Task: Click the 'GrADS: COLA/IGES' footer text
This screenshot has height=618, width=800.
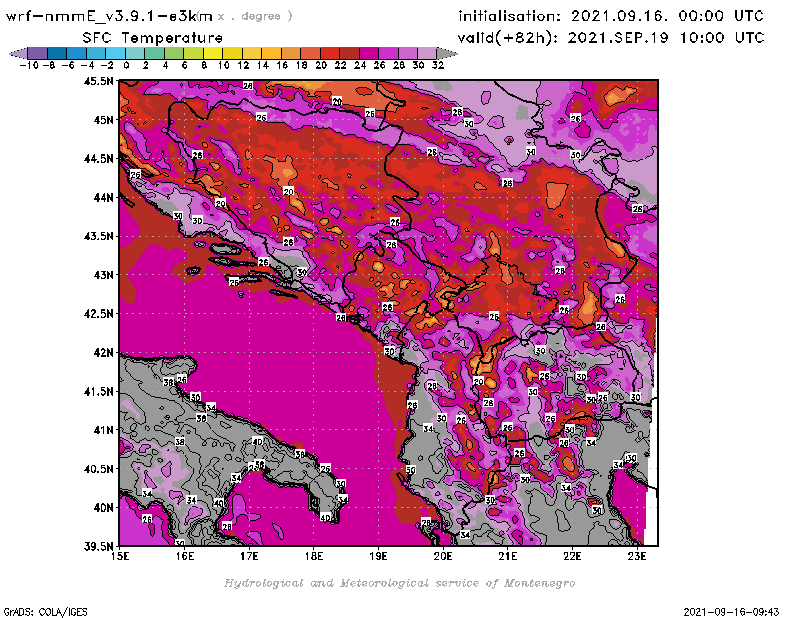Action: pos(45,612)
